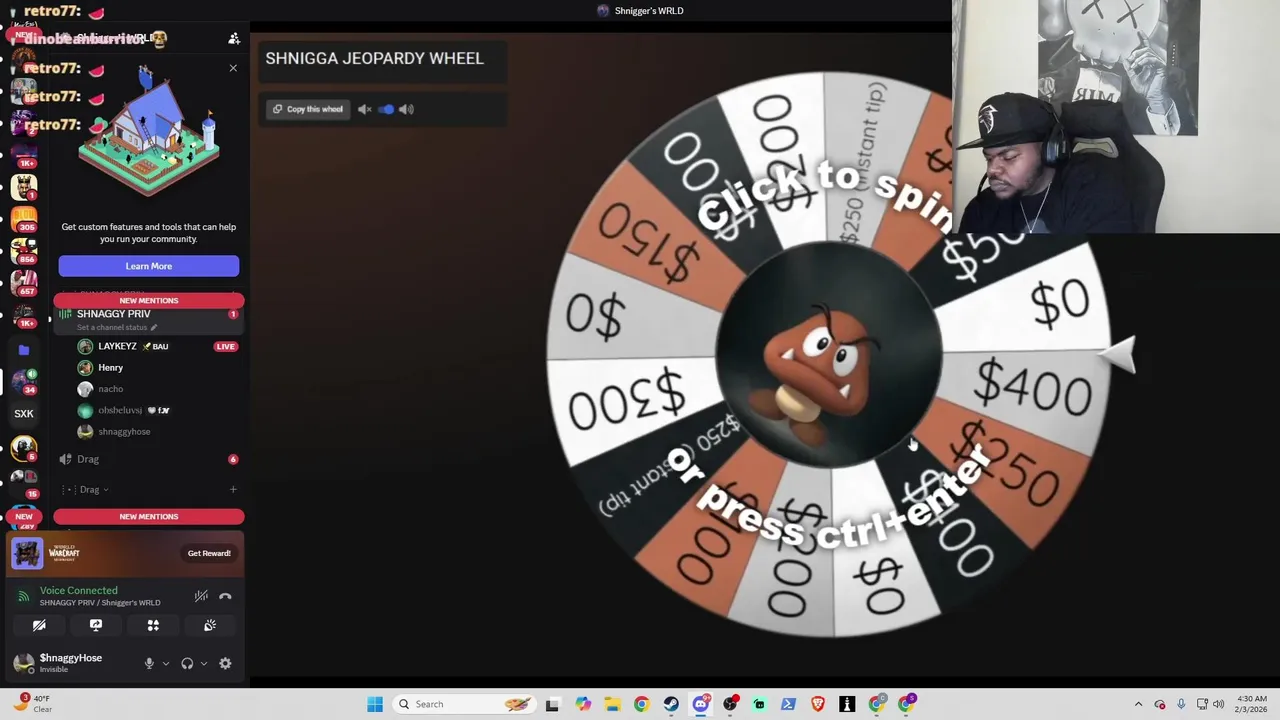The image size is (1280, 720).
Task: Click the lower NEW MENTIONS banner
Action: [x=148, y=516]
